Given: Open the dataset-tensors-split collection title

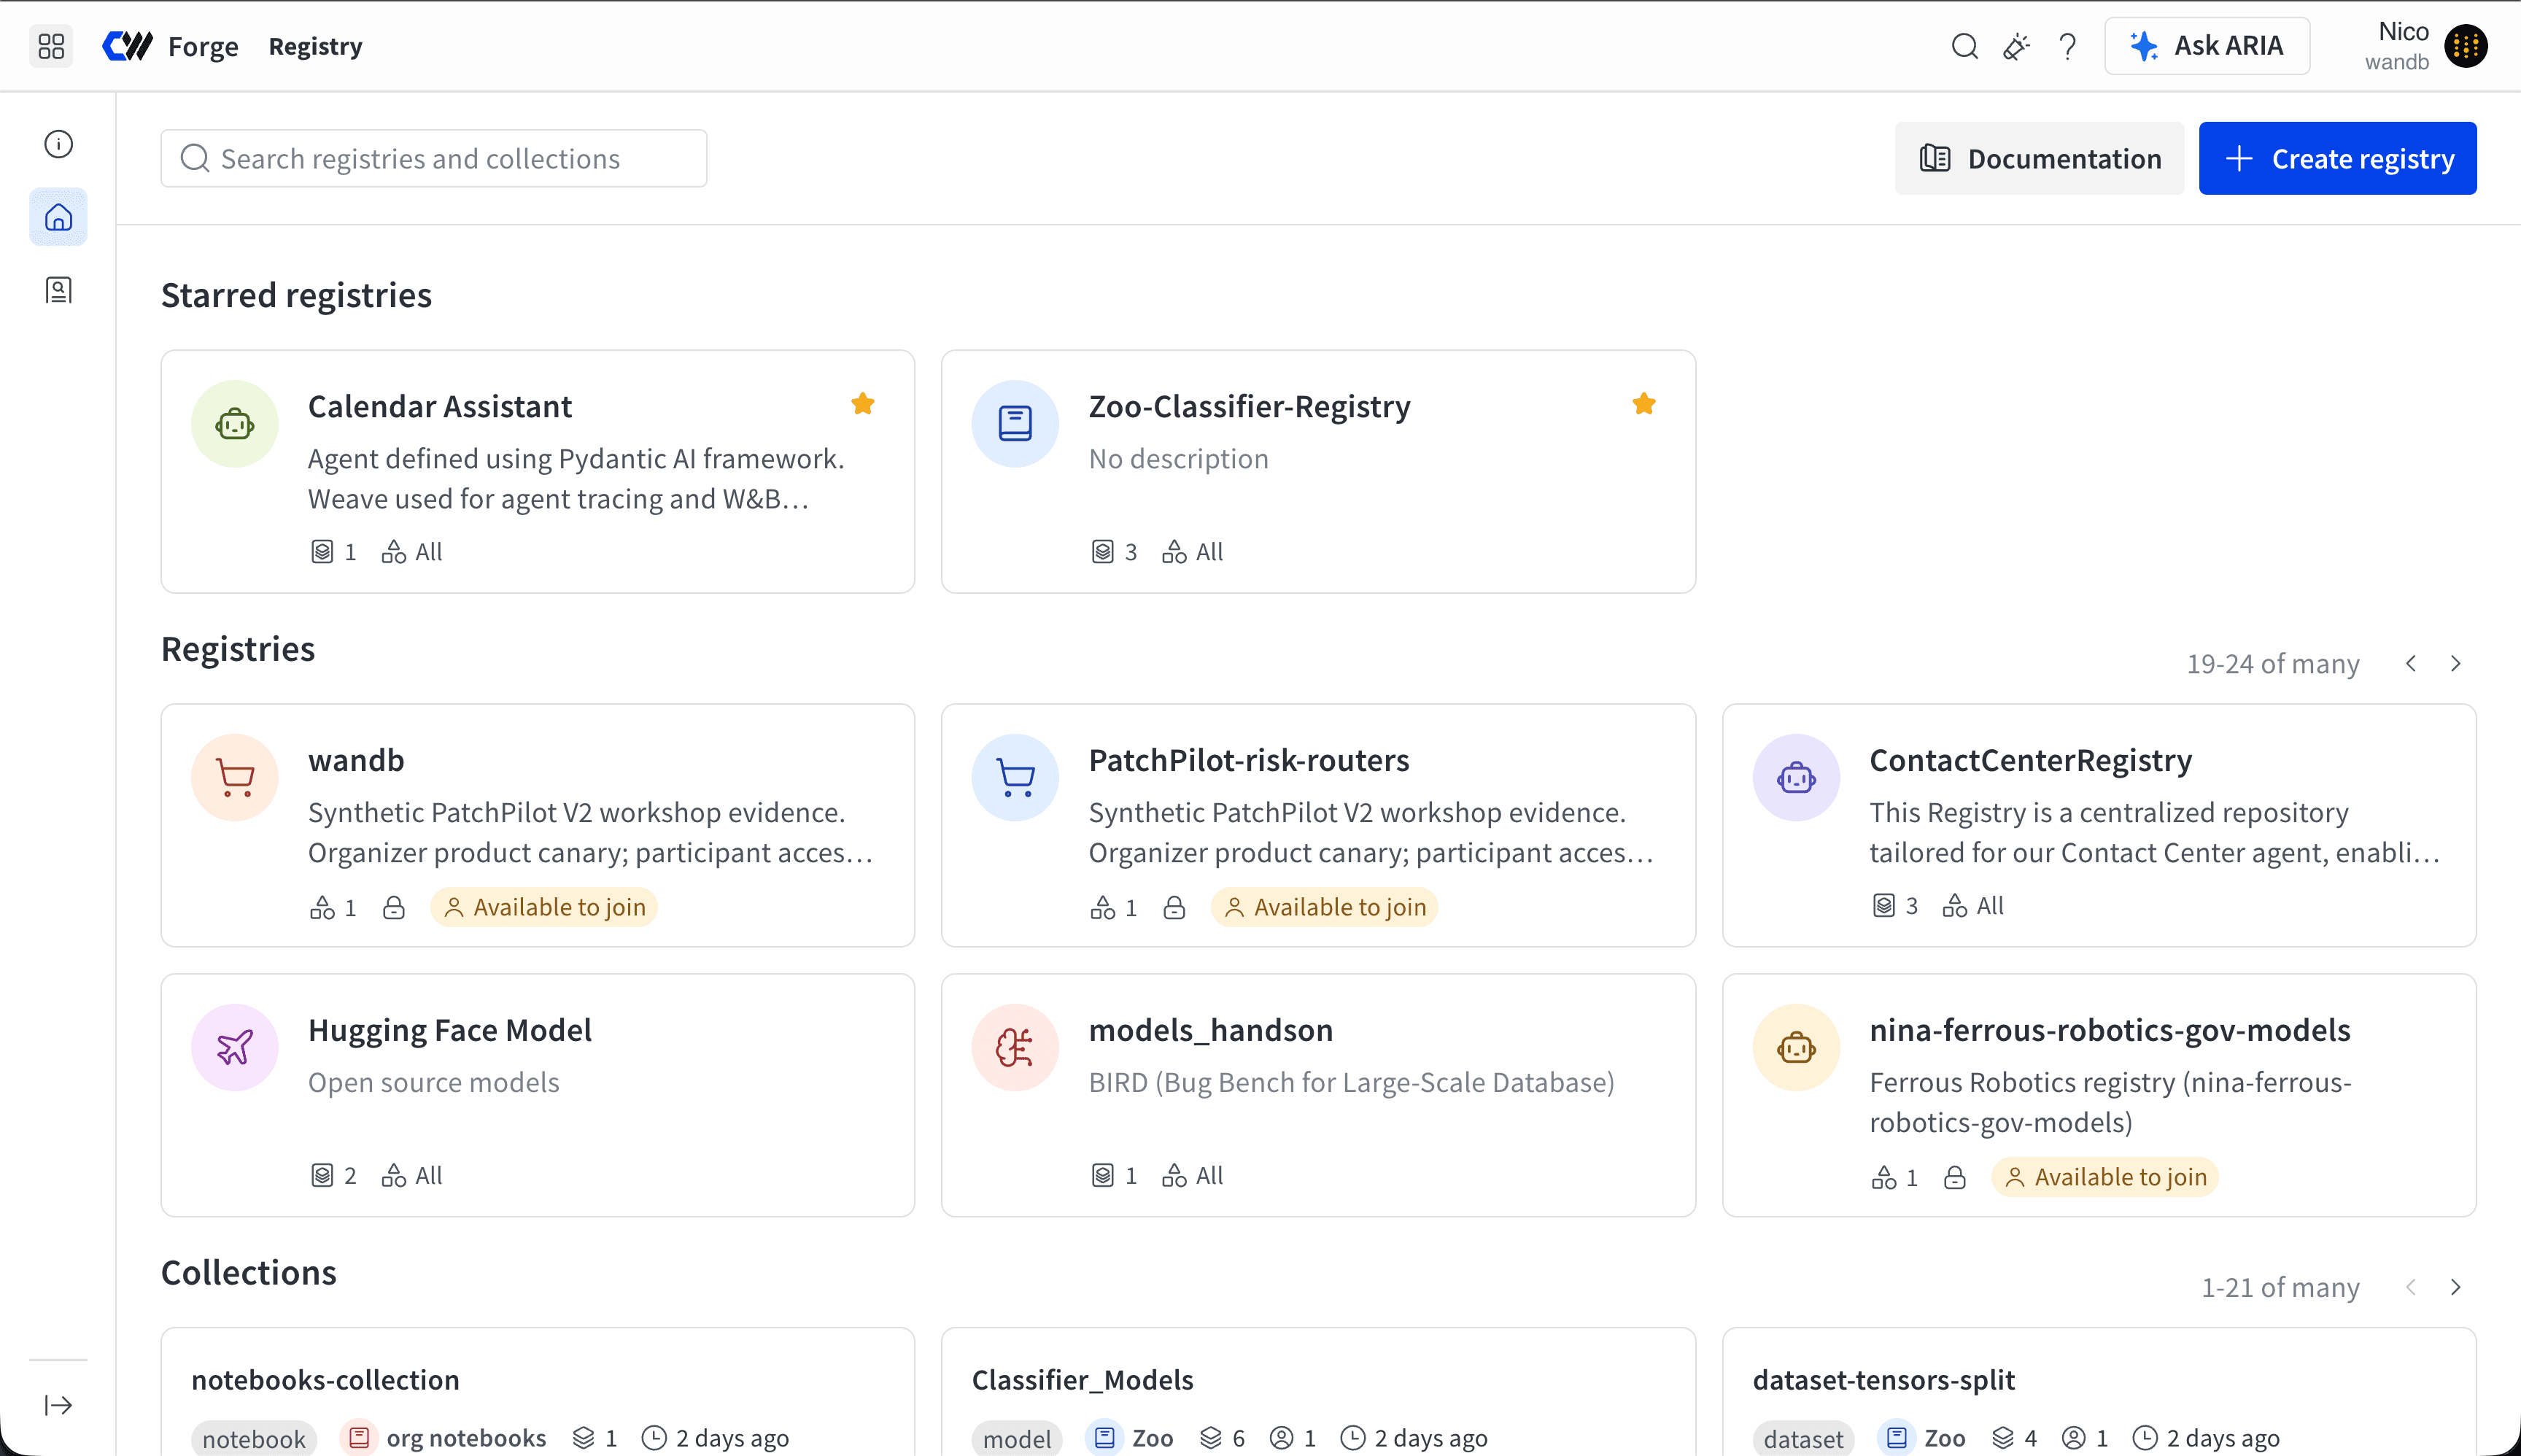Looking at the screenshot, I should 1884,1380.
